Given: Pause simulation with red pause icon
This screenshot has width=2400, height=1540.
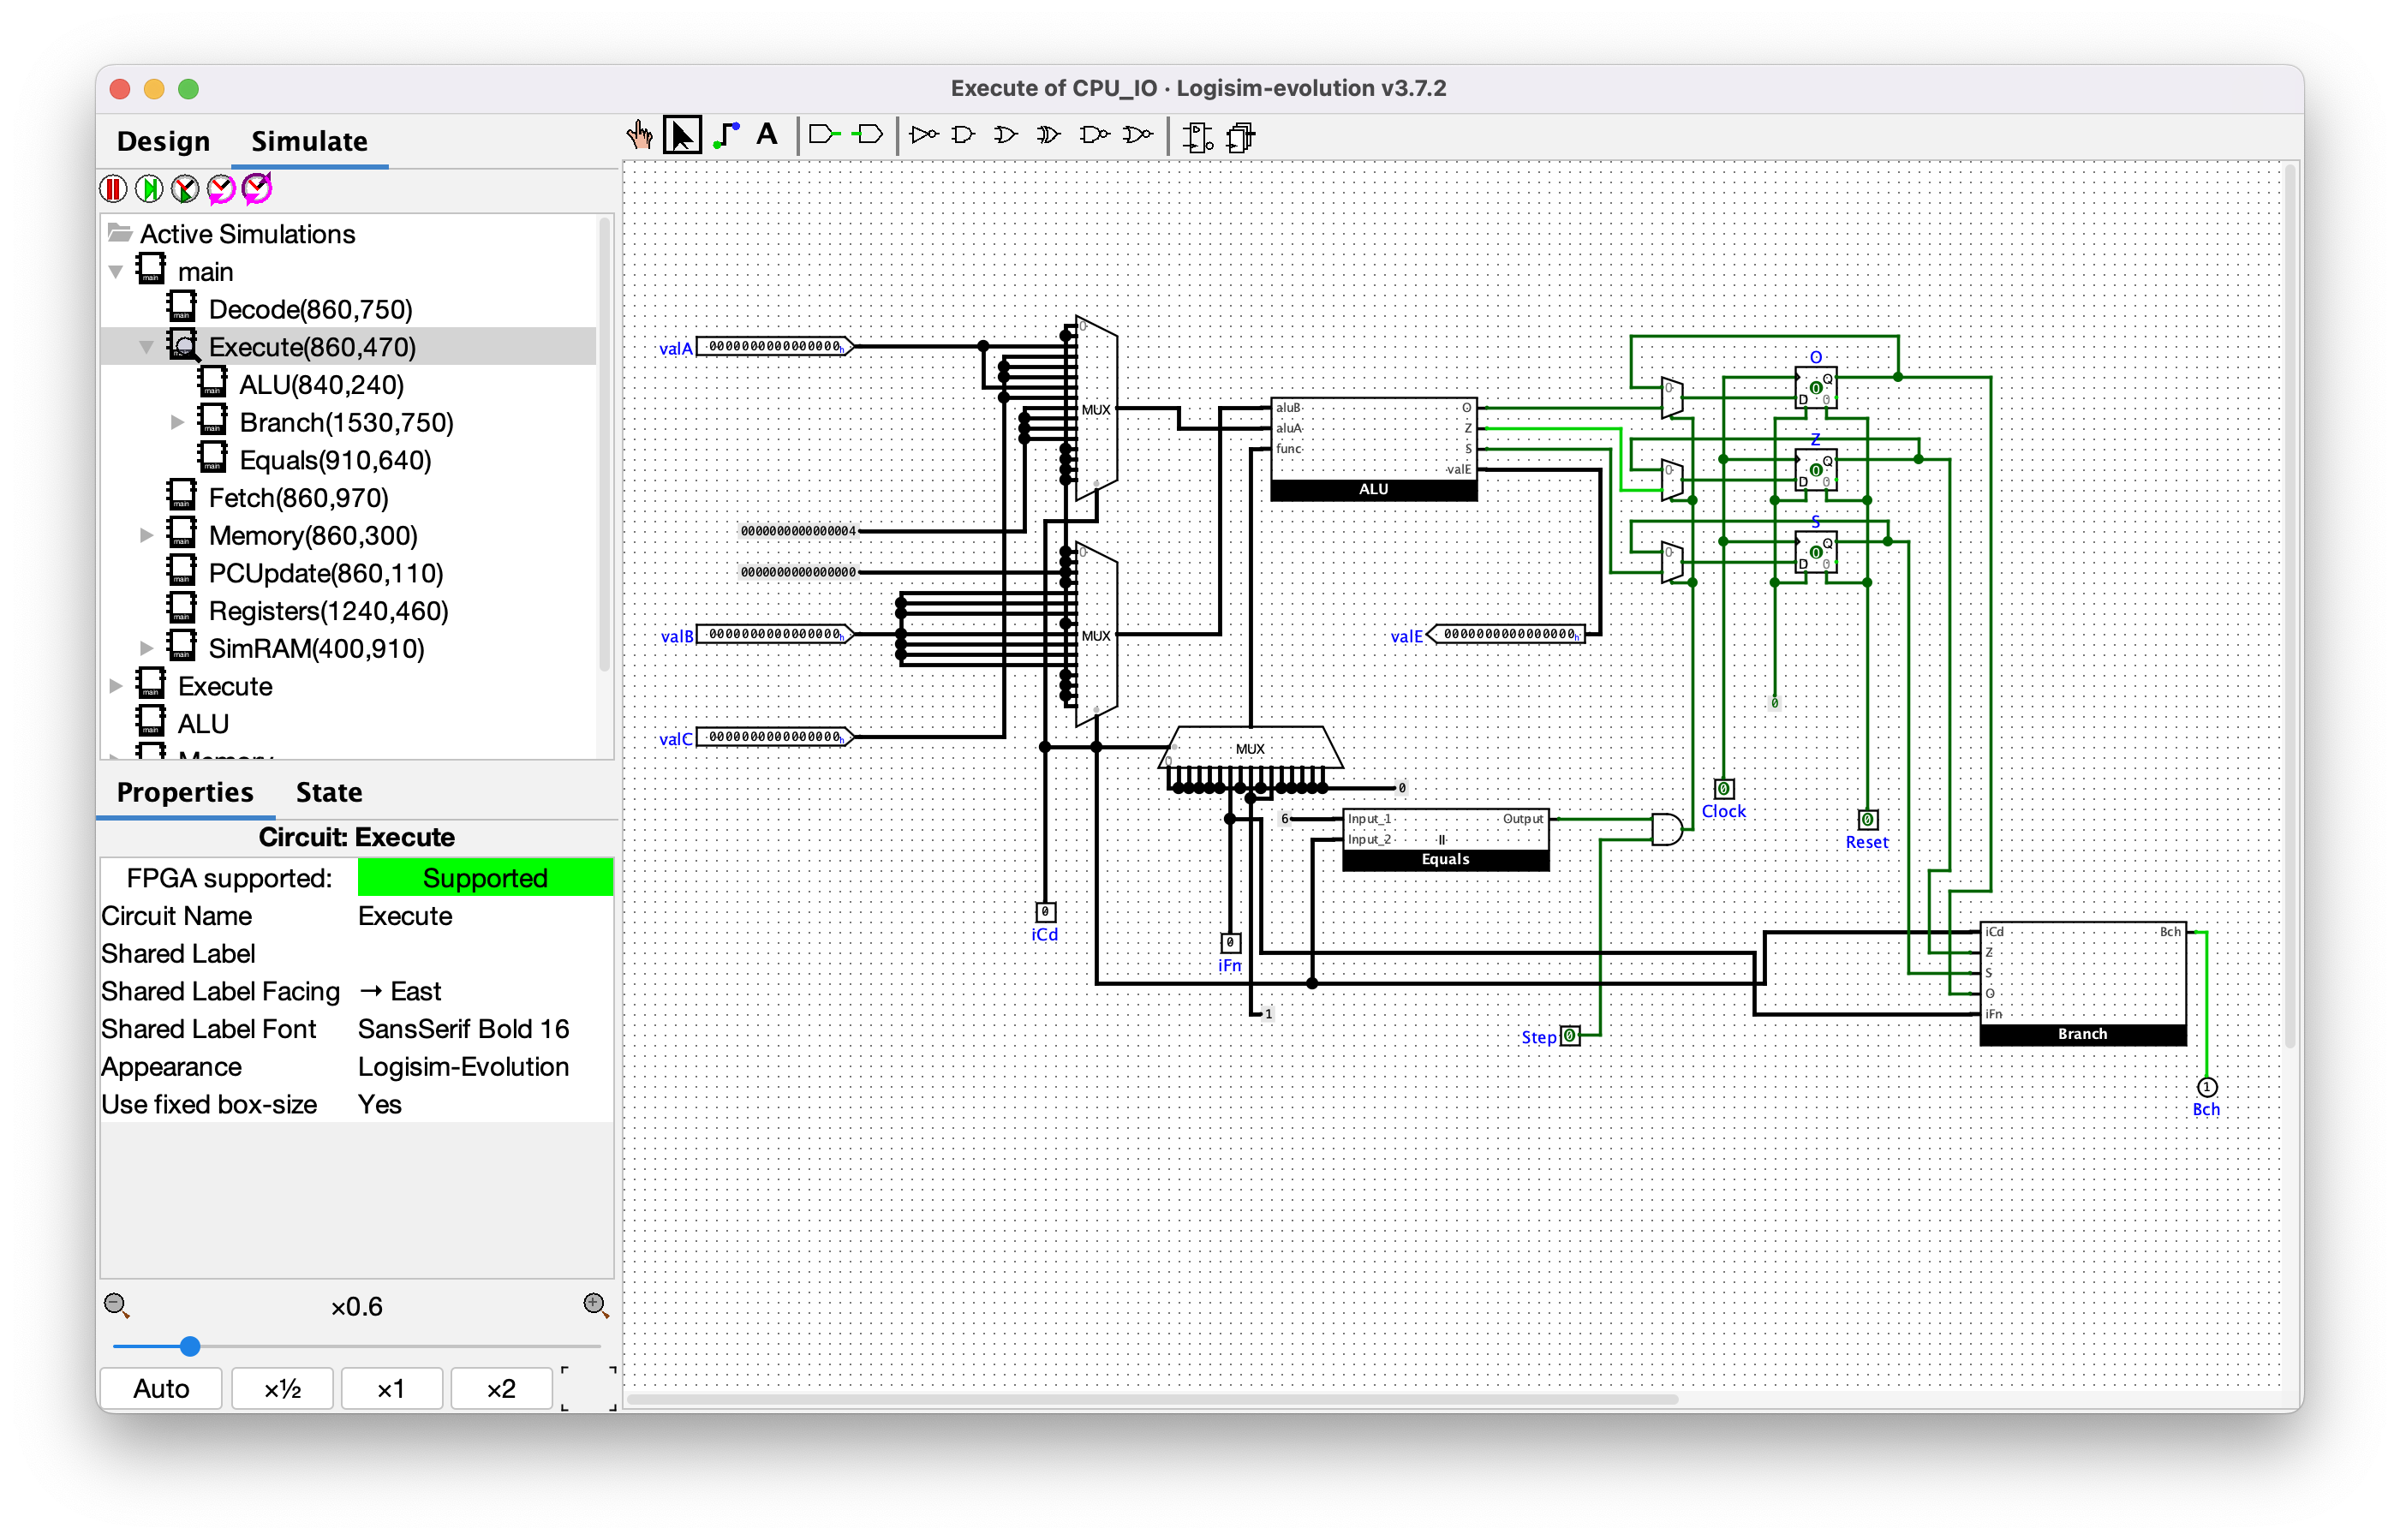Looking at the screenshot, I should (x=114, y=188).
